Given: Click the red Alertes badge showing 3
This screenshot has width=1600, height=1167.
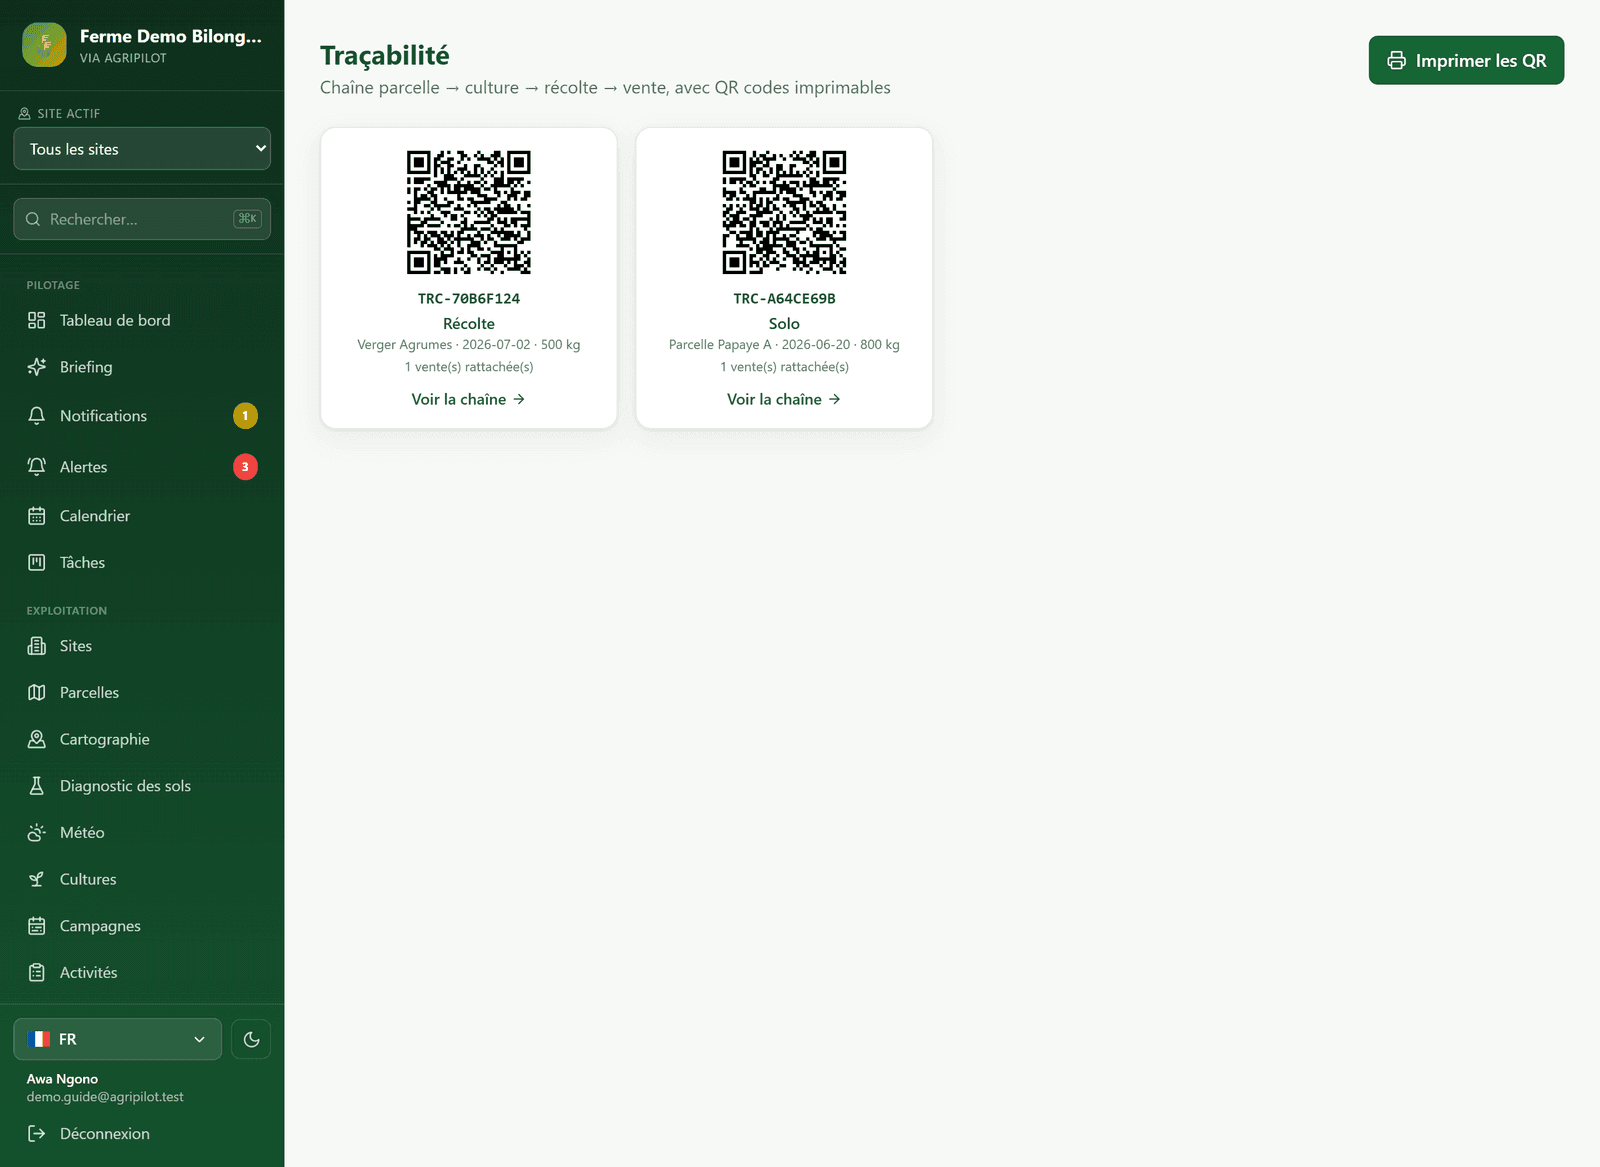Looking at the screenshot, I should point(245,467).
